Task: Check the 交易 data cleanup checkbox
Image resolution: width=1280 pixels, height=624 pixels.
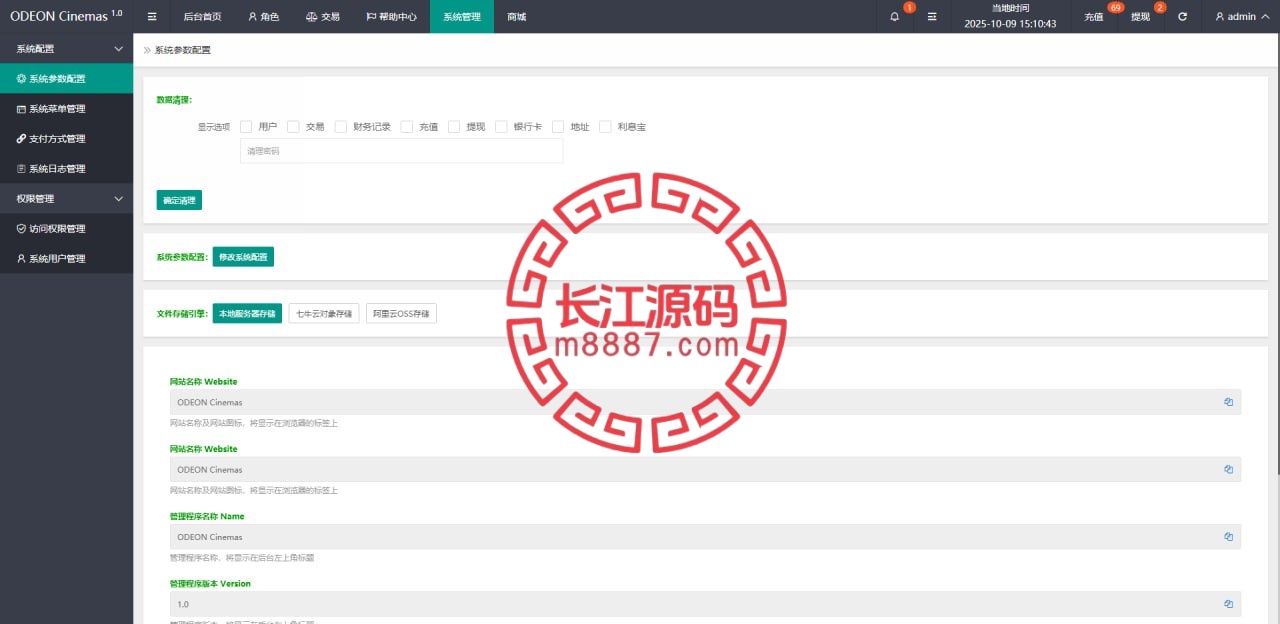Action: pyautogui.click(x=293, y=127)
